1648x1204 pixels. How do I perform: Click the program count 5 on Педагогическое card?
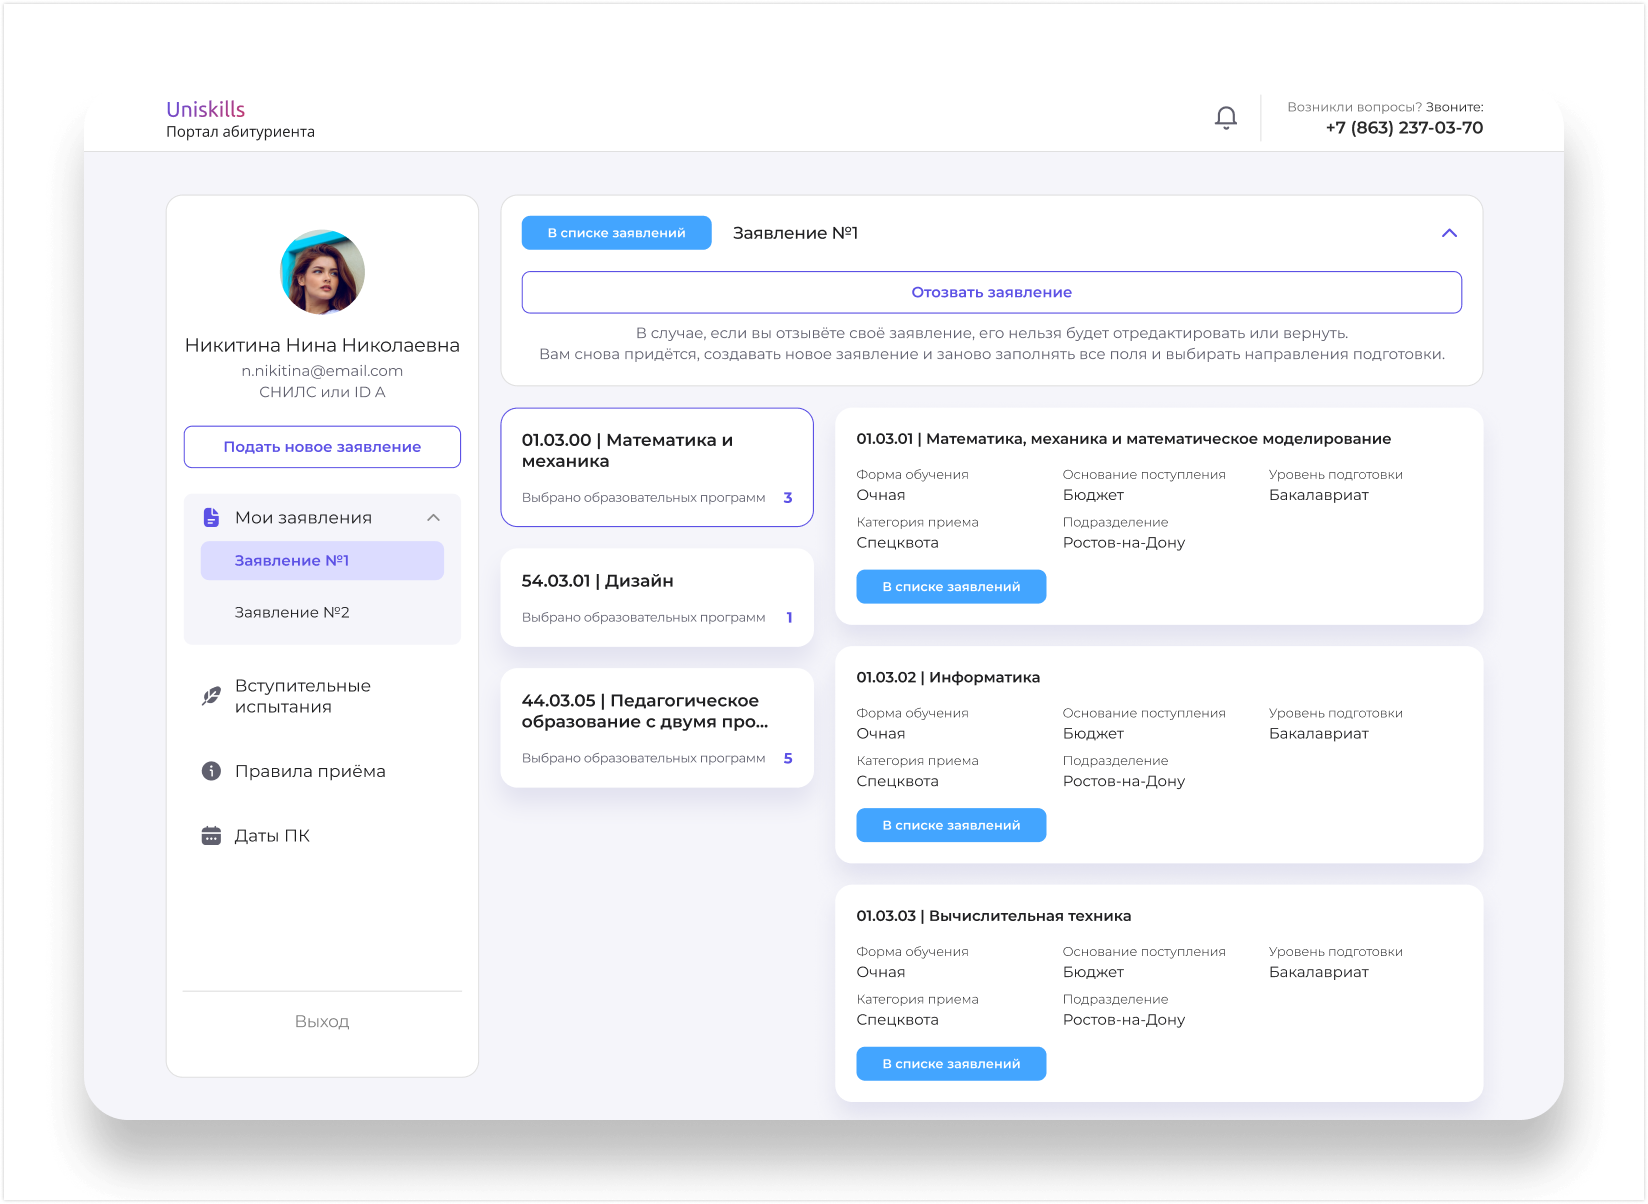pyautogui.click(x=788, y=758)
